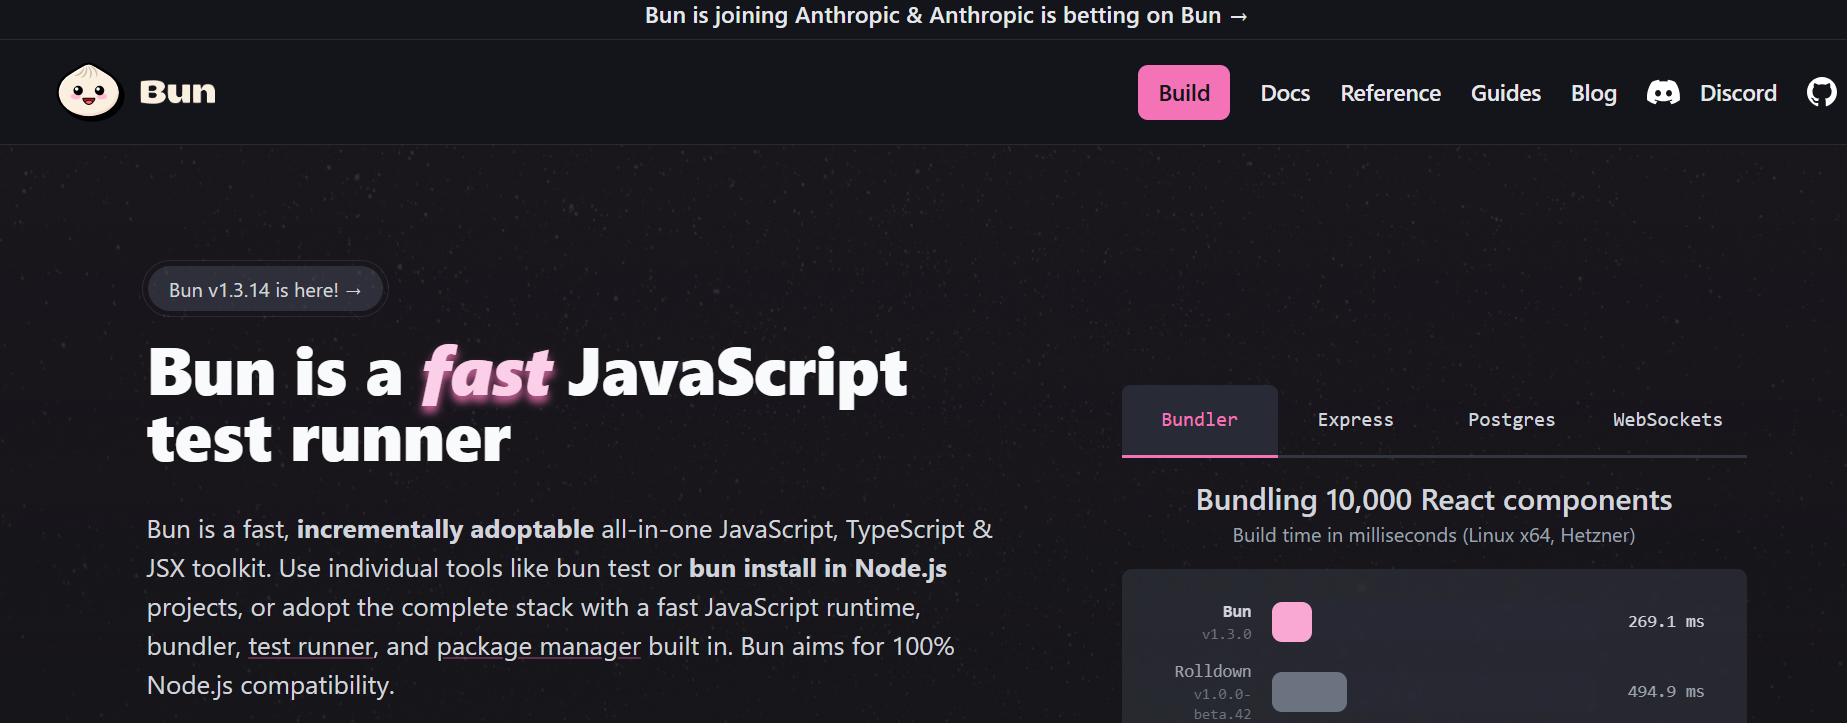Click the pink Bun benchmark bar

point(1291,622)
